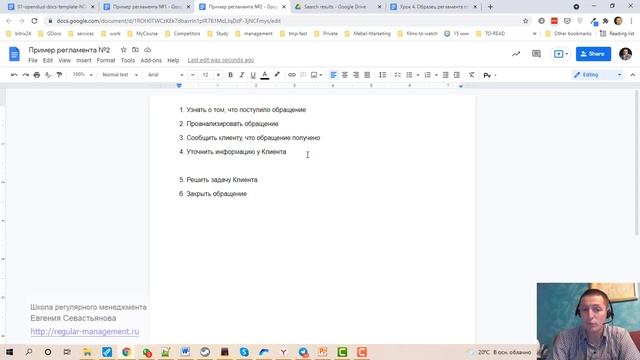The height and width of the screenshot is (360, 640).
Task: Click the clear formatting icon
Action: (x=471, y=75)
